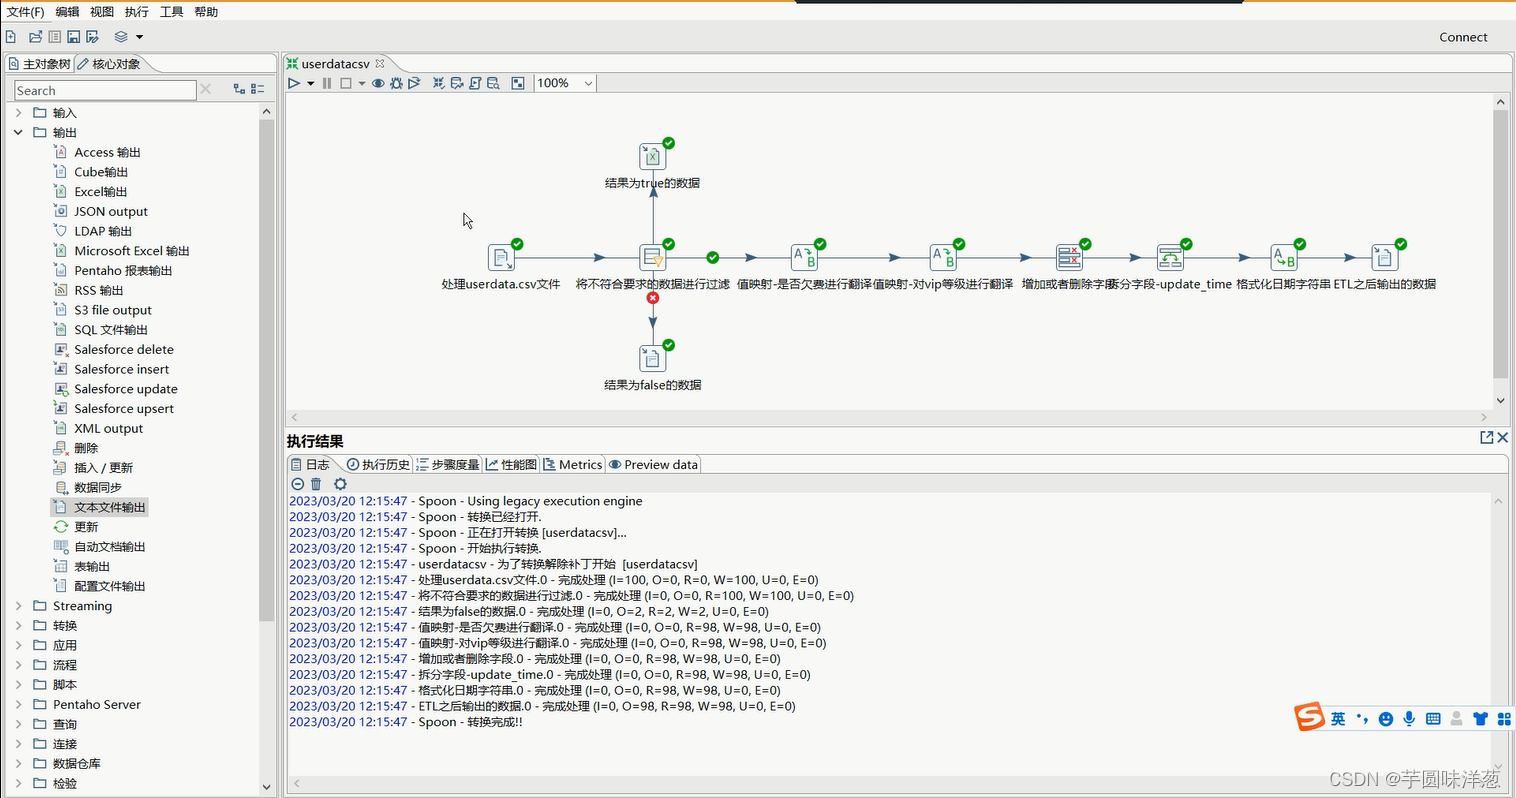Open the perspective dropdown arrow
Screen dimensions: 1516x798
point(139,37)
